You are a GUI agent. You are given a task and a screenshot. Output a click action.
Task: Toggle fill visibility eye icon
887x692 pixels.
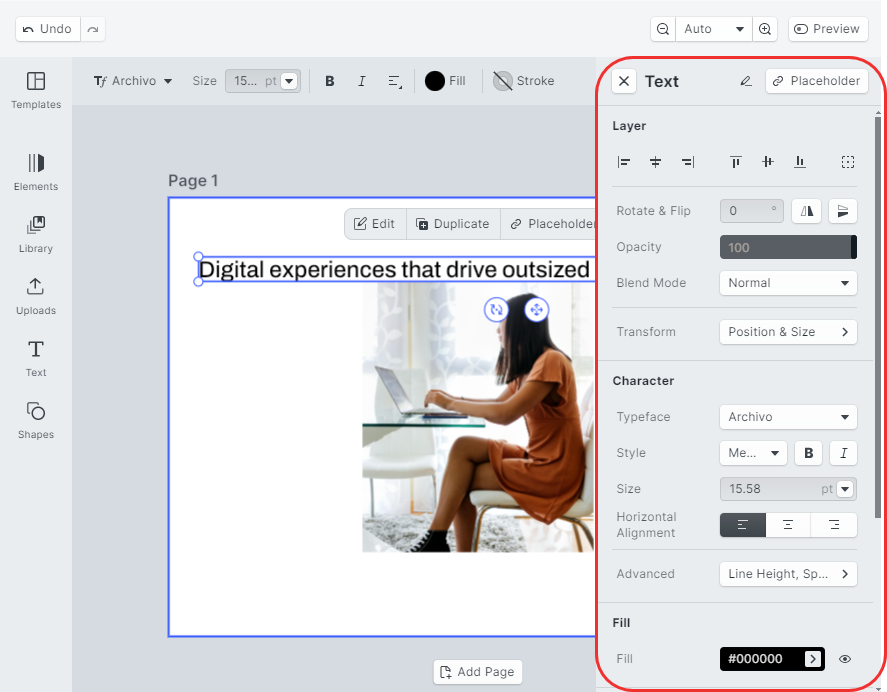(845, 659)
